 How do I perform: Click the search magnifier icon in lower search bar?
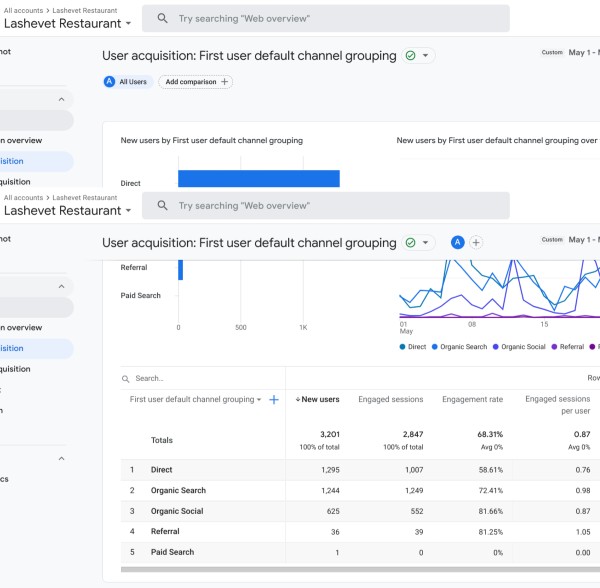coord(162,205)
